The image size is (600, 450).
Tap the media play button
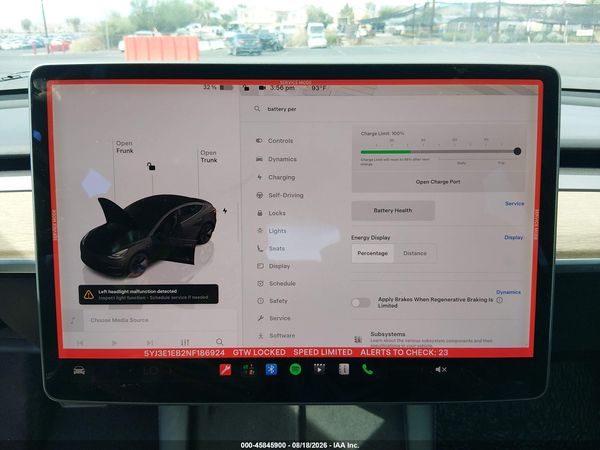pos(114,343)
